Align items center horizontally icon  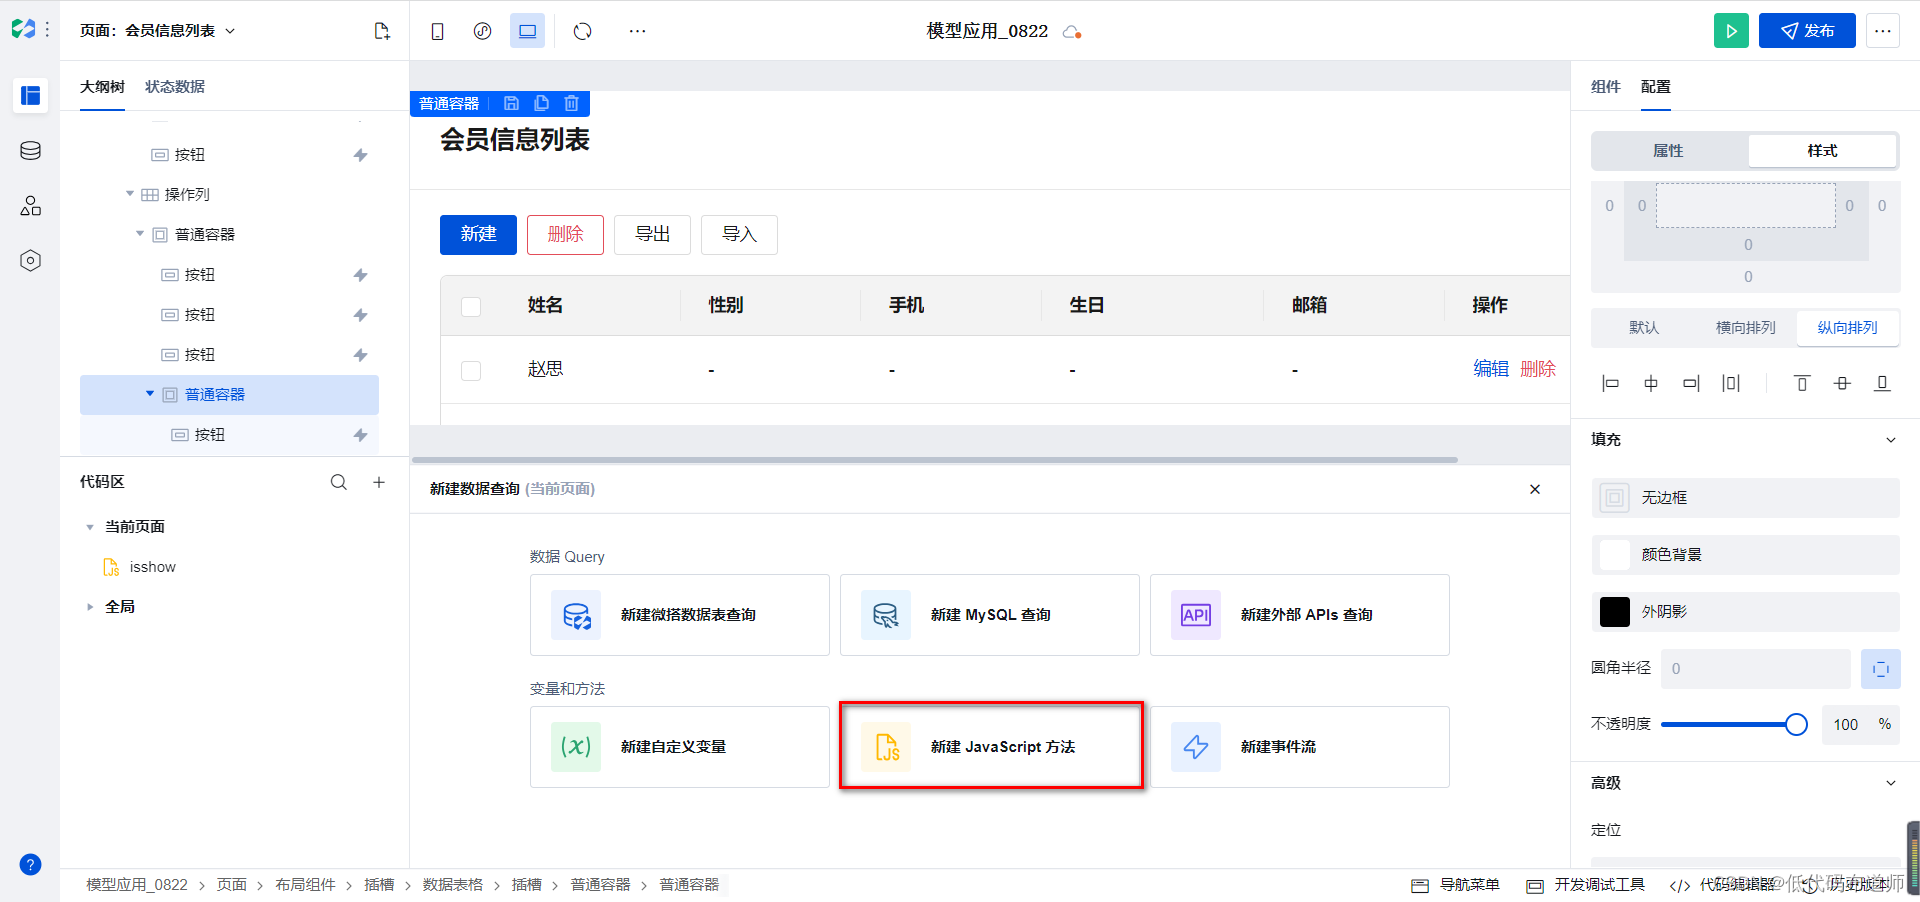[1651, 383]
